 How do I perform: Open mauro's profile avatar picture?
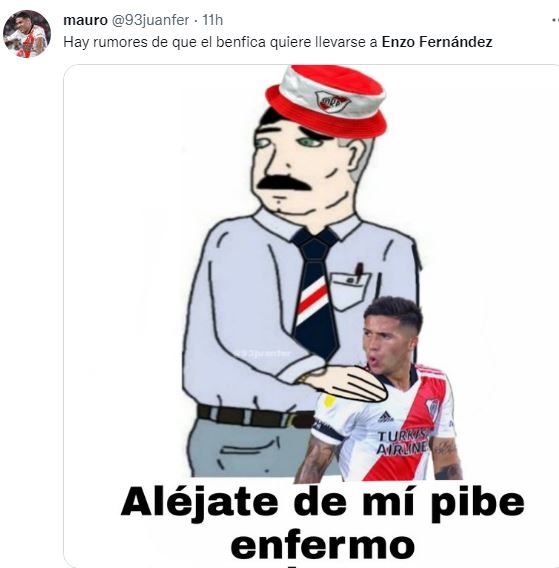[x=26, y=34]
